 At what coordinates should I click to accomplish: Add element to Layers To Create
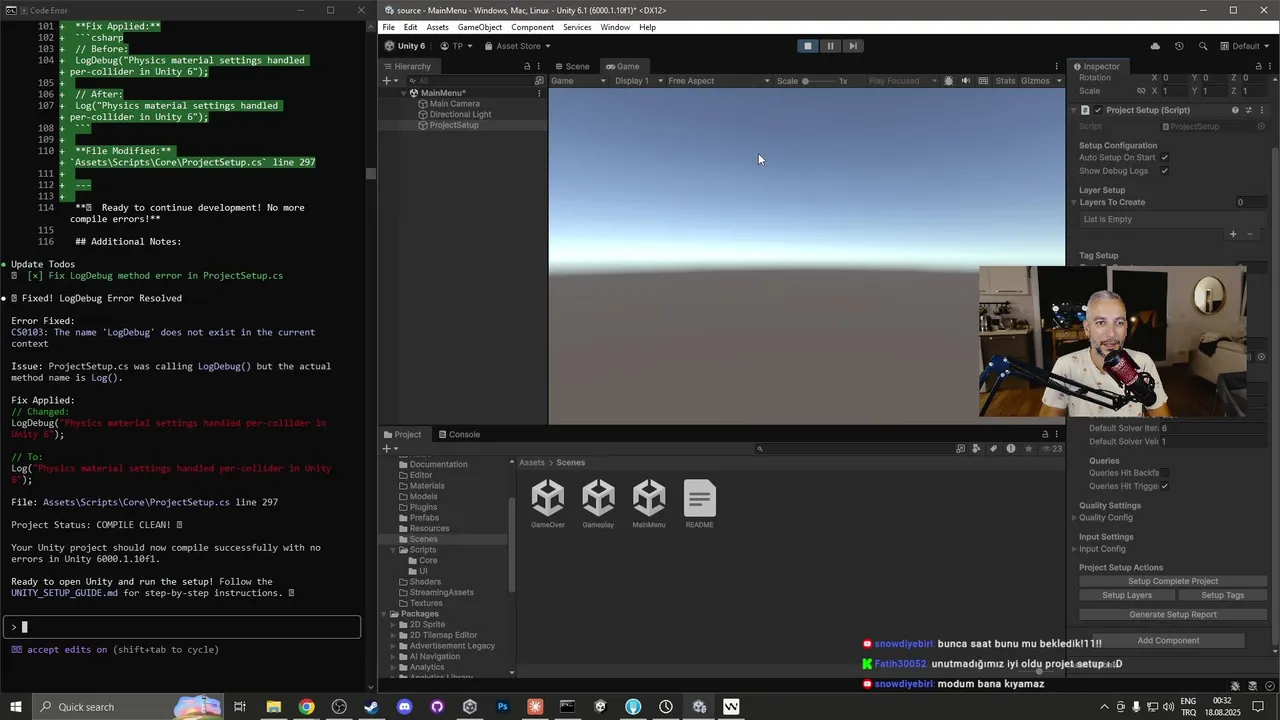coord(1233,234)
